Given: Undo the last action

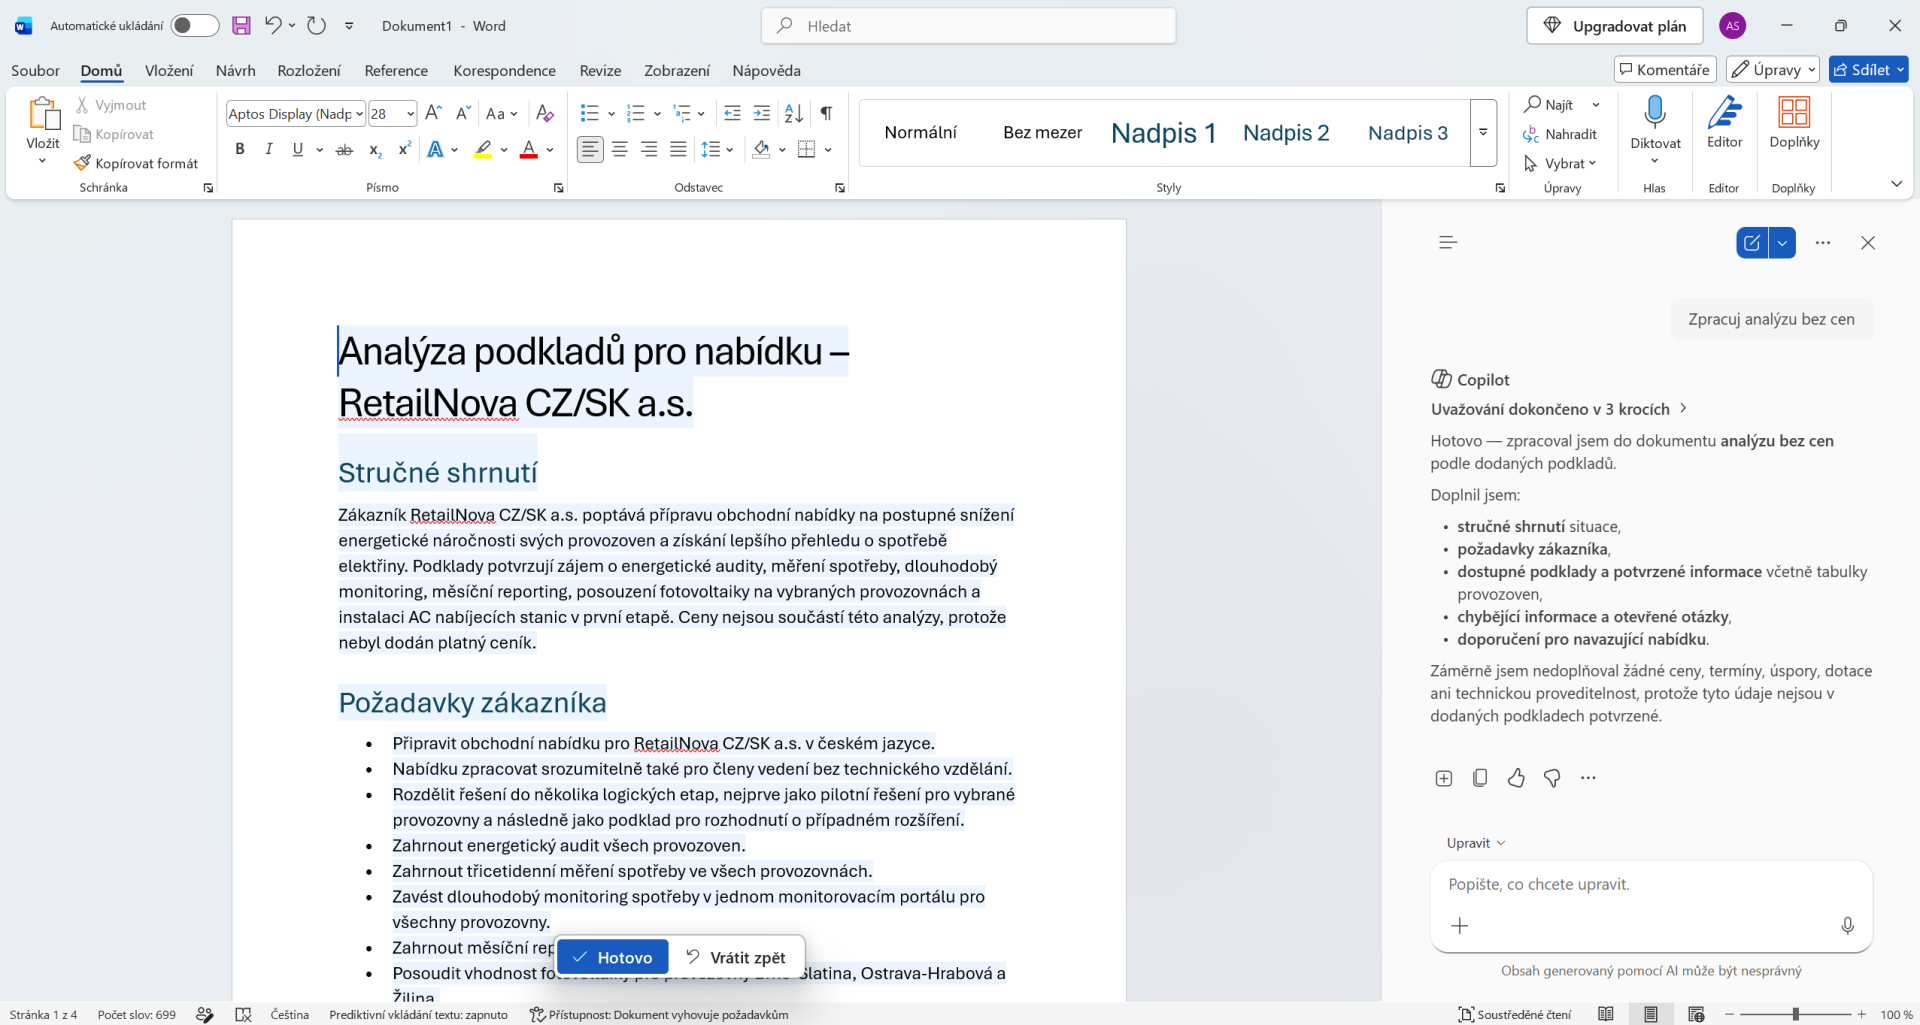Looking at the screenshot, I should (272, 26).
